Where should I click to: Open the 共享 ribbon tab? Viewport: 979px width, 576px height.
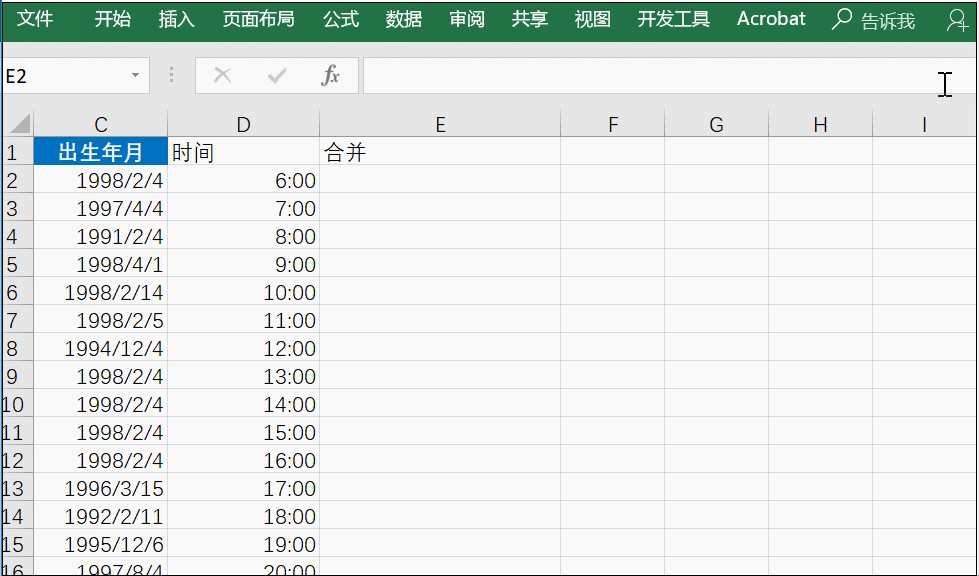(529, 19)
